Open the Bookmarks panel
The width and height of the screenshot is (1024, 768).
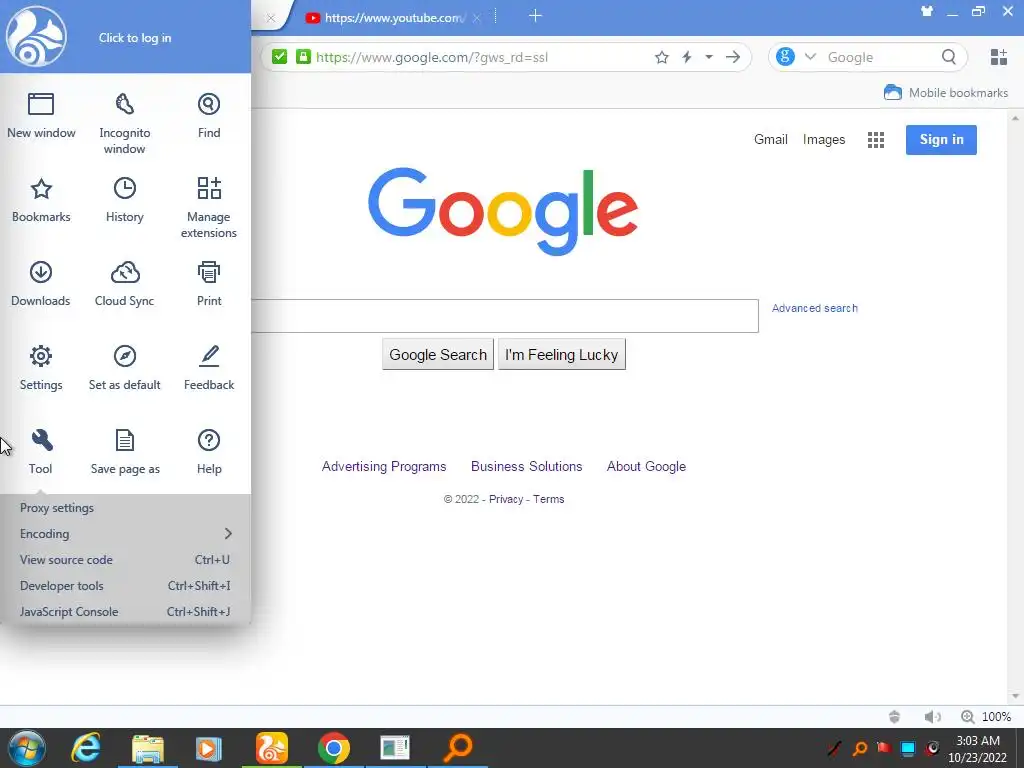41,200
